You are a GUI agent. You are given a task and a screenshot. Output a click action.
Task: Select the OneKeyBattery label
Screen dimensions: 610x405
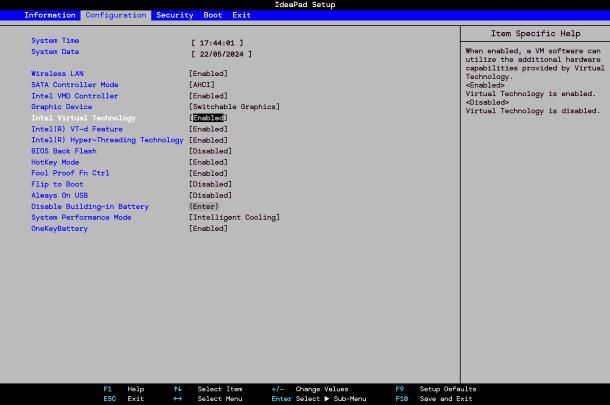click(x=60, y=229)
